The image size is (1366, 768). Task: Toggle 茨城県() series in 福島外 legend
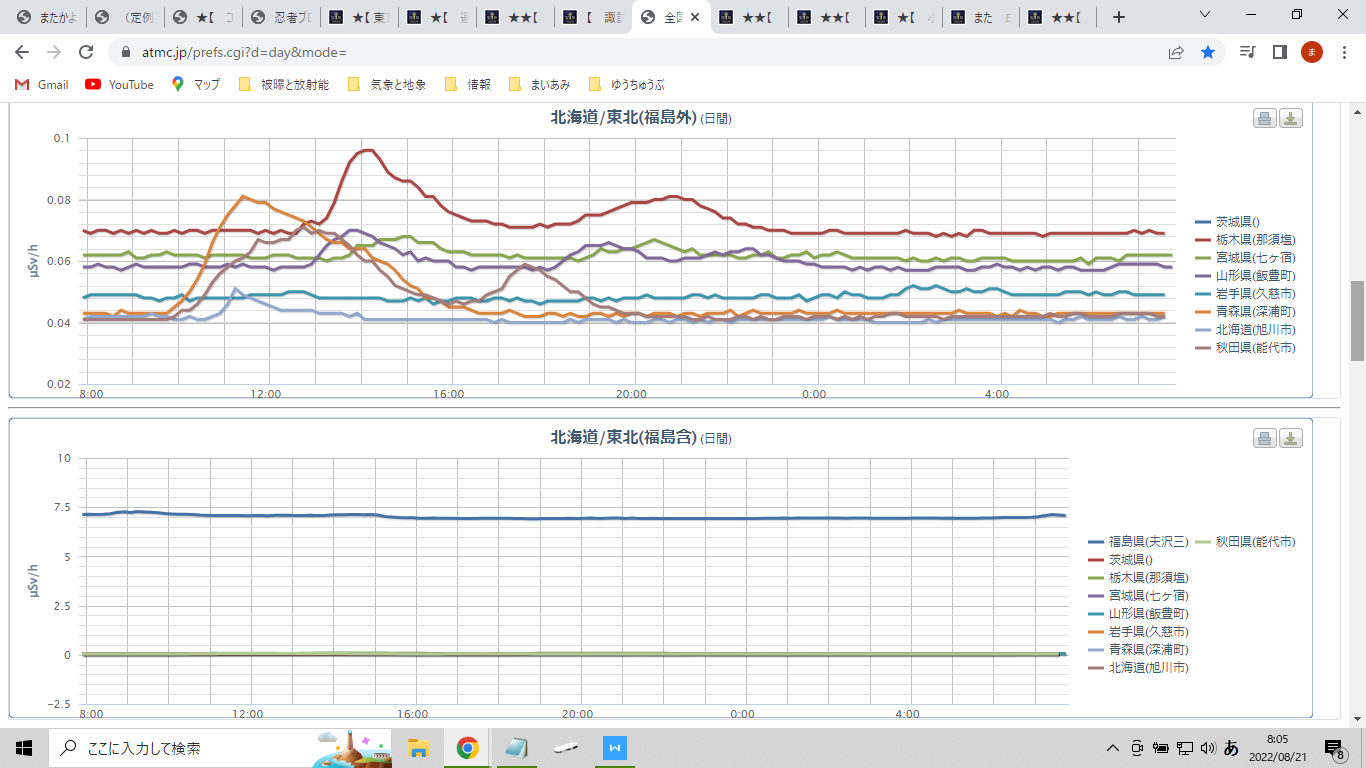(x=1227, y=222)
